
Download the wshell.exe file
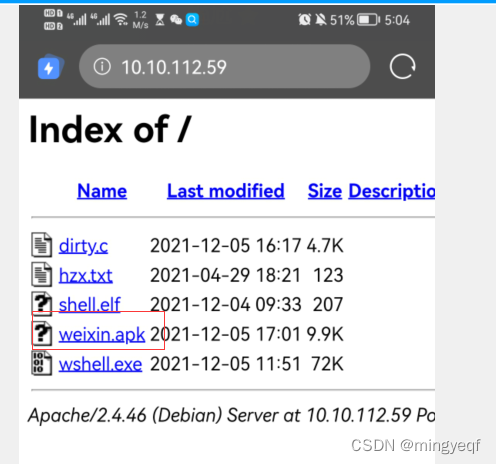pos(100,364)
